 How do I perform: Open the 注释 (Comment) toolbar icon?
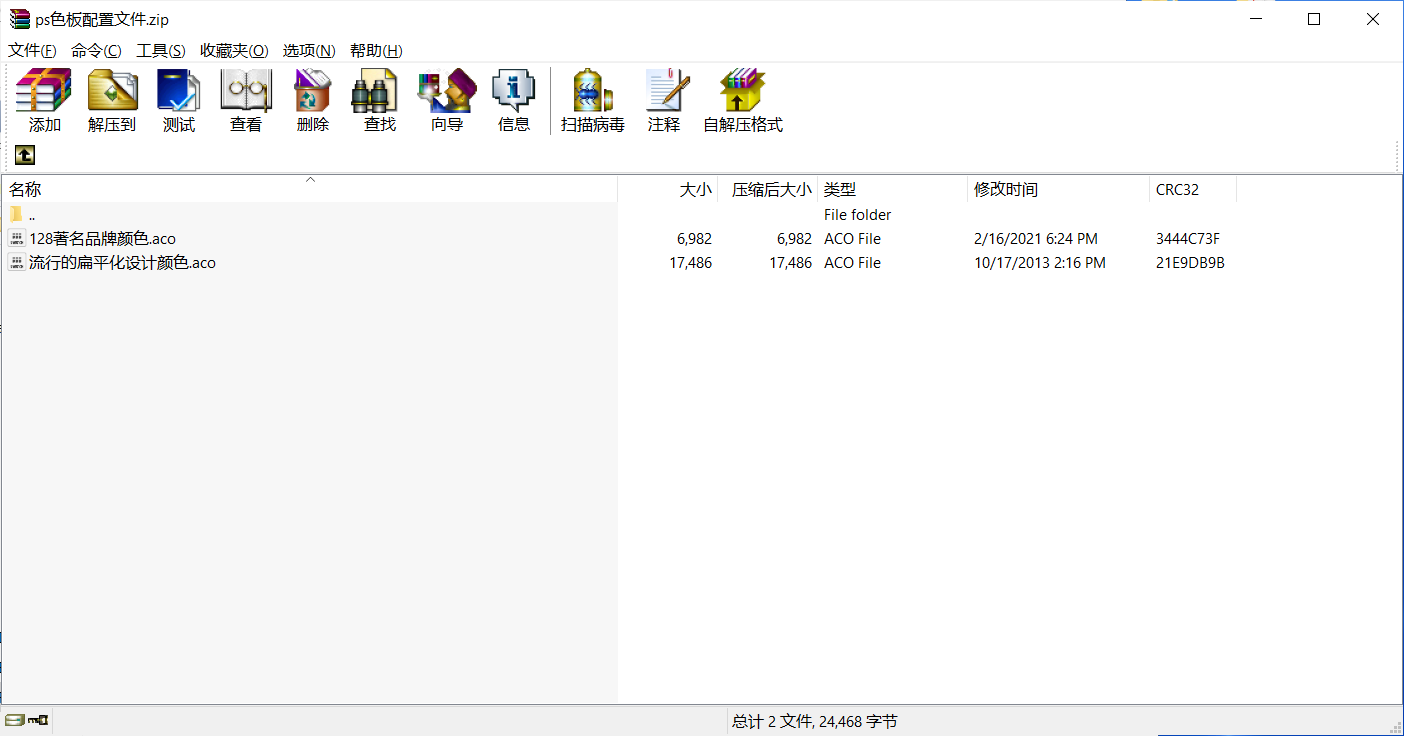pyautogui.click(x=664, y=100)
